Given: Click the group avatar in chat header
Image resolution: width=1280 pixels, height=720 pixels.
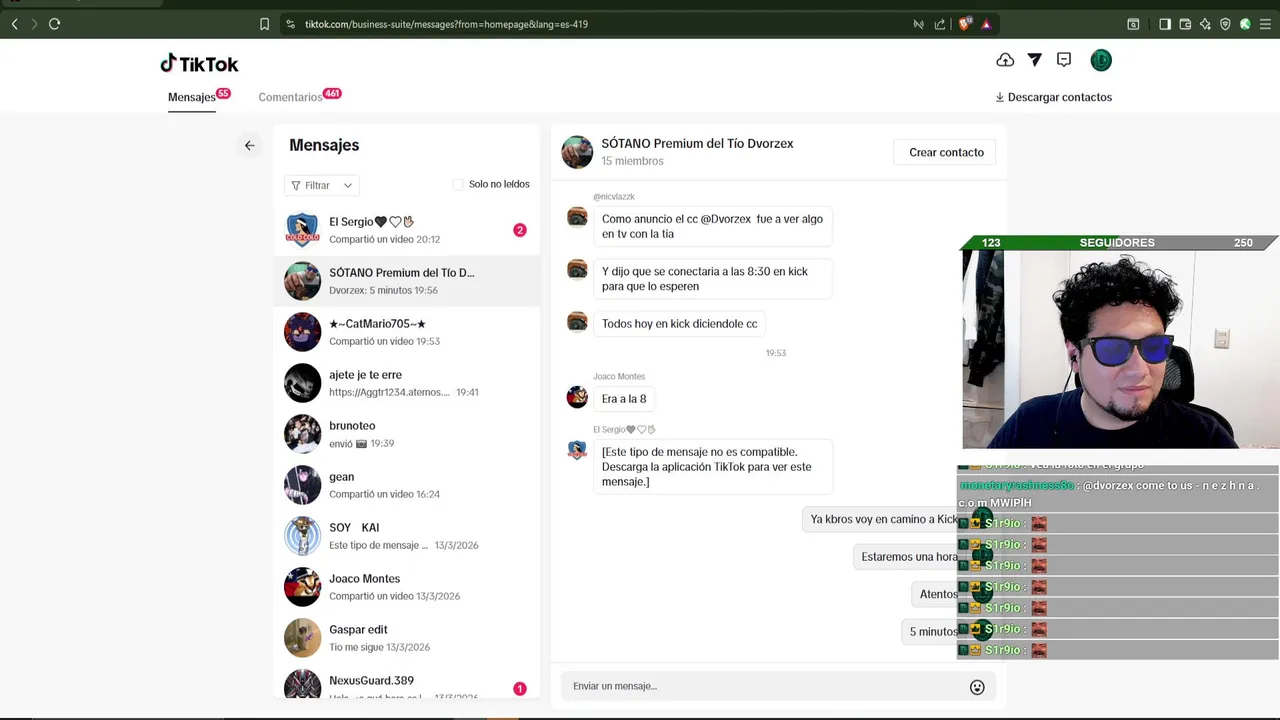Looking at the screenshot, I should 577,152.
